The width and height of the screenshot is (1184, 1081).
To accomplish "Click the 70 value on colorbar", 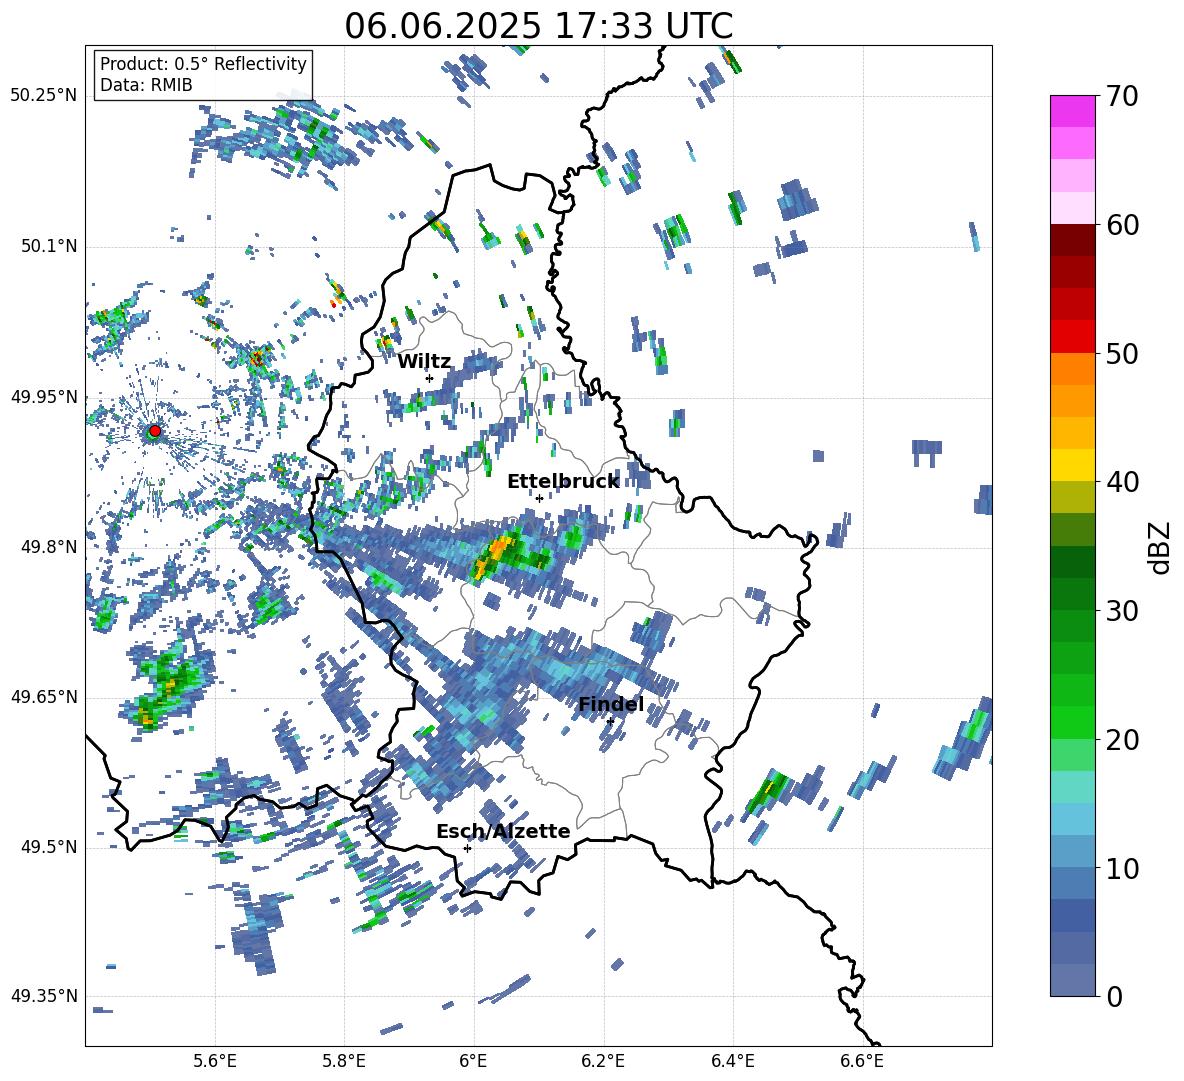I will coord(1122,96).
